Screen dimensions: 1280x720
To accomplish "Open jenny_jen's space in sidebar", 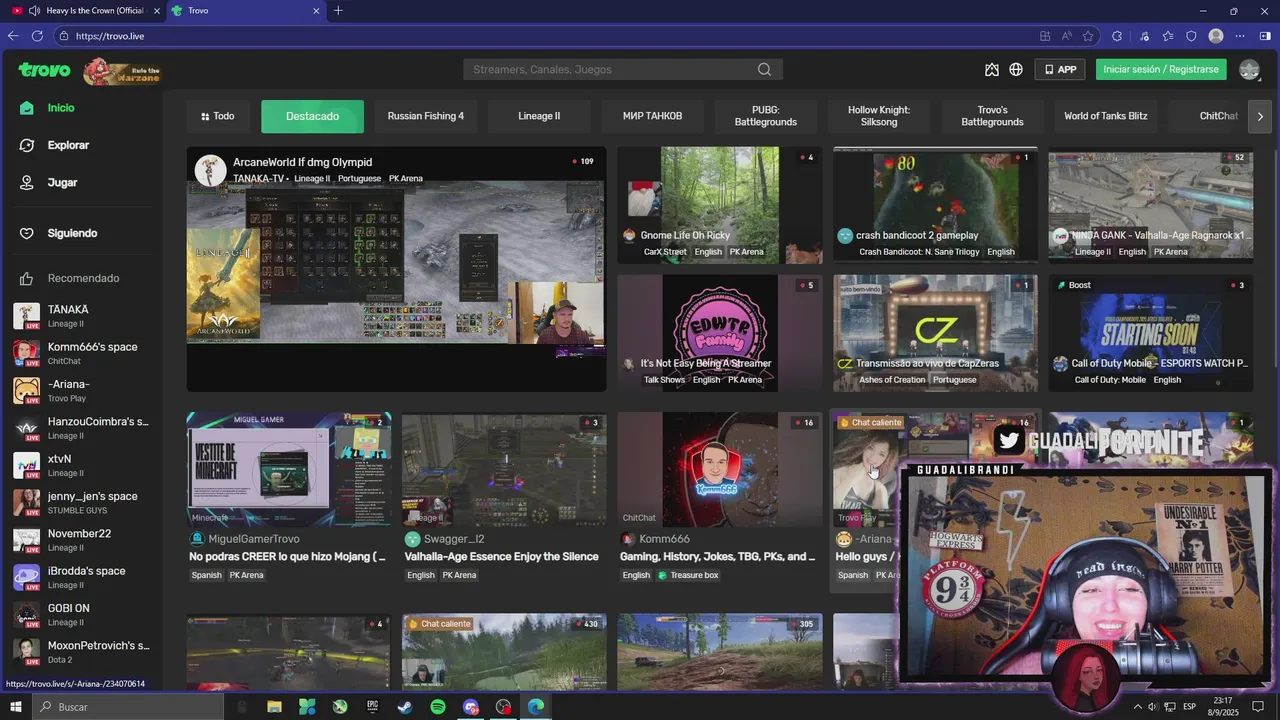I will (x=82, y=503).
